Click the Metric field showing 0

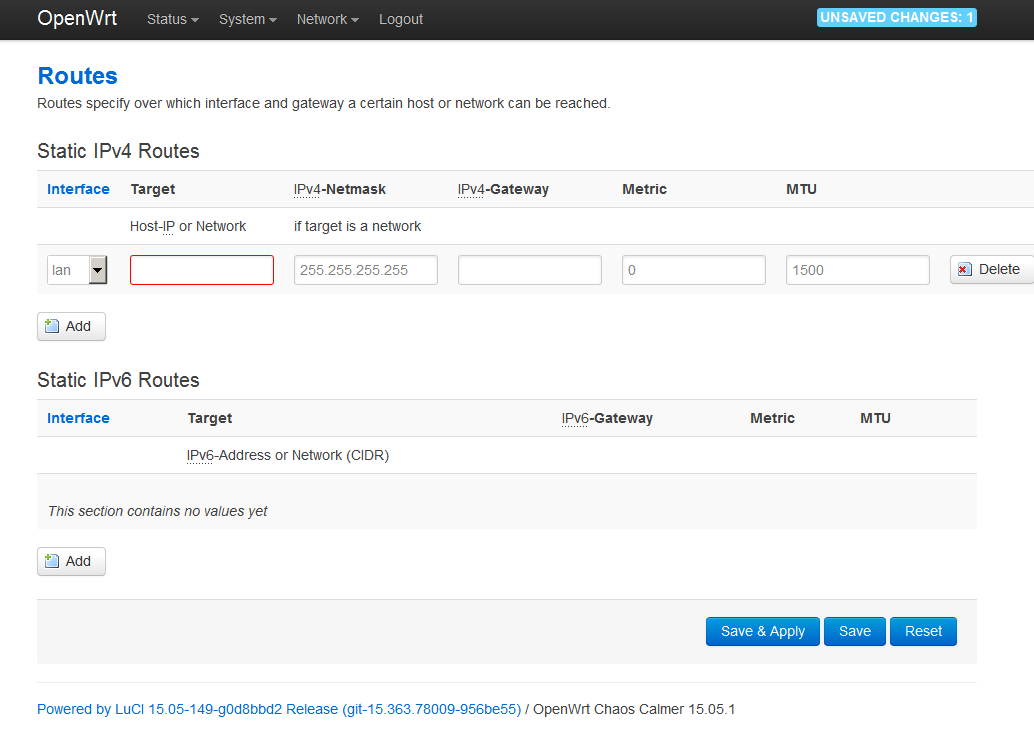694,270
